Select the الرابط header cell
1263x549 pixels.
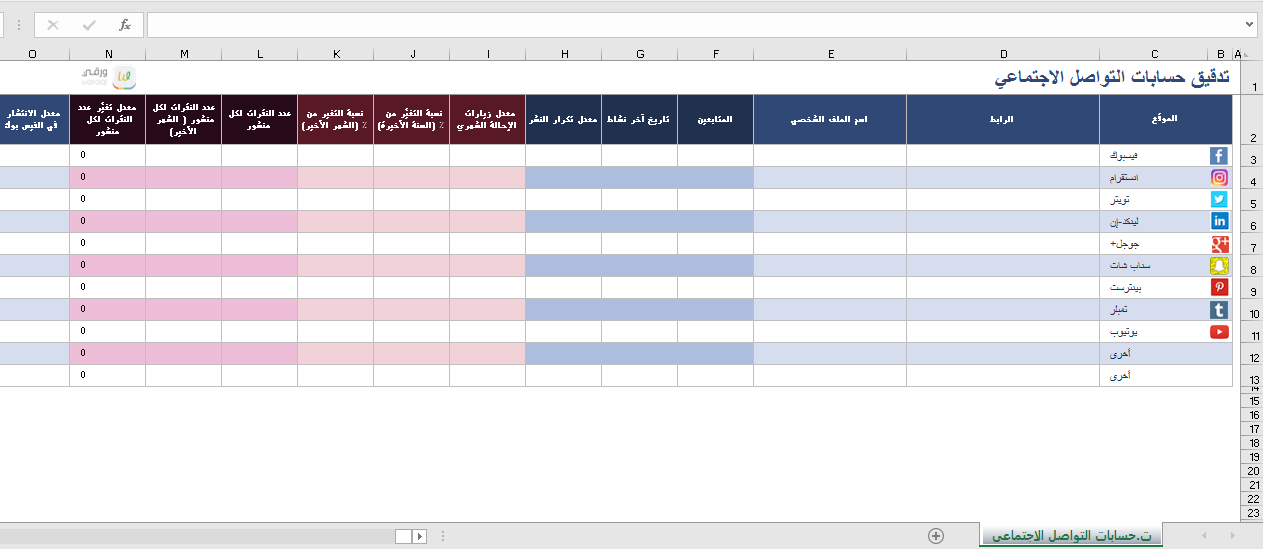[x=1003, y=120]
